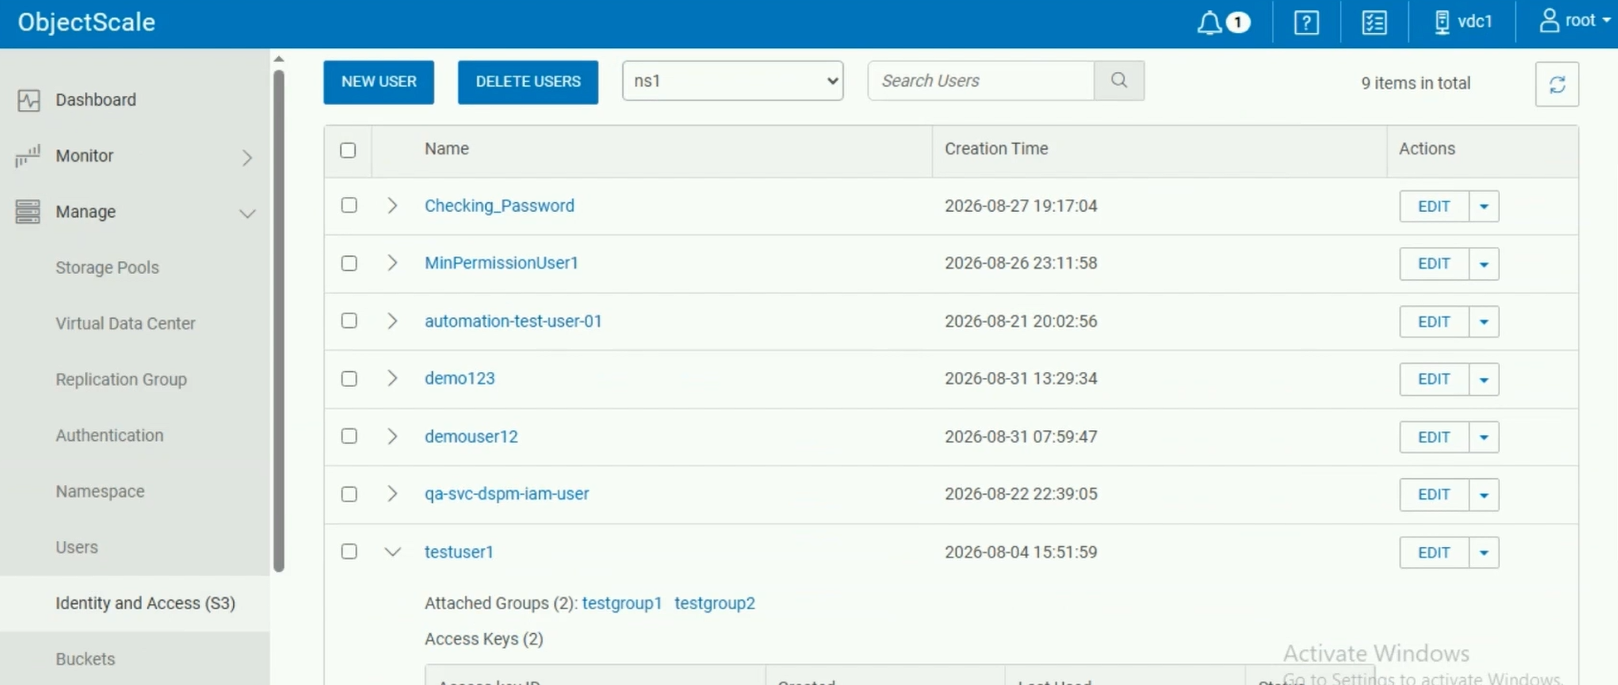This screenshot has height=685, width=1618.
Task: Tick the demo123 row checkbox
Action: pos(349,378)
